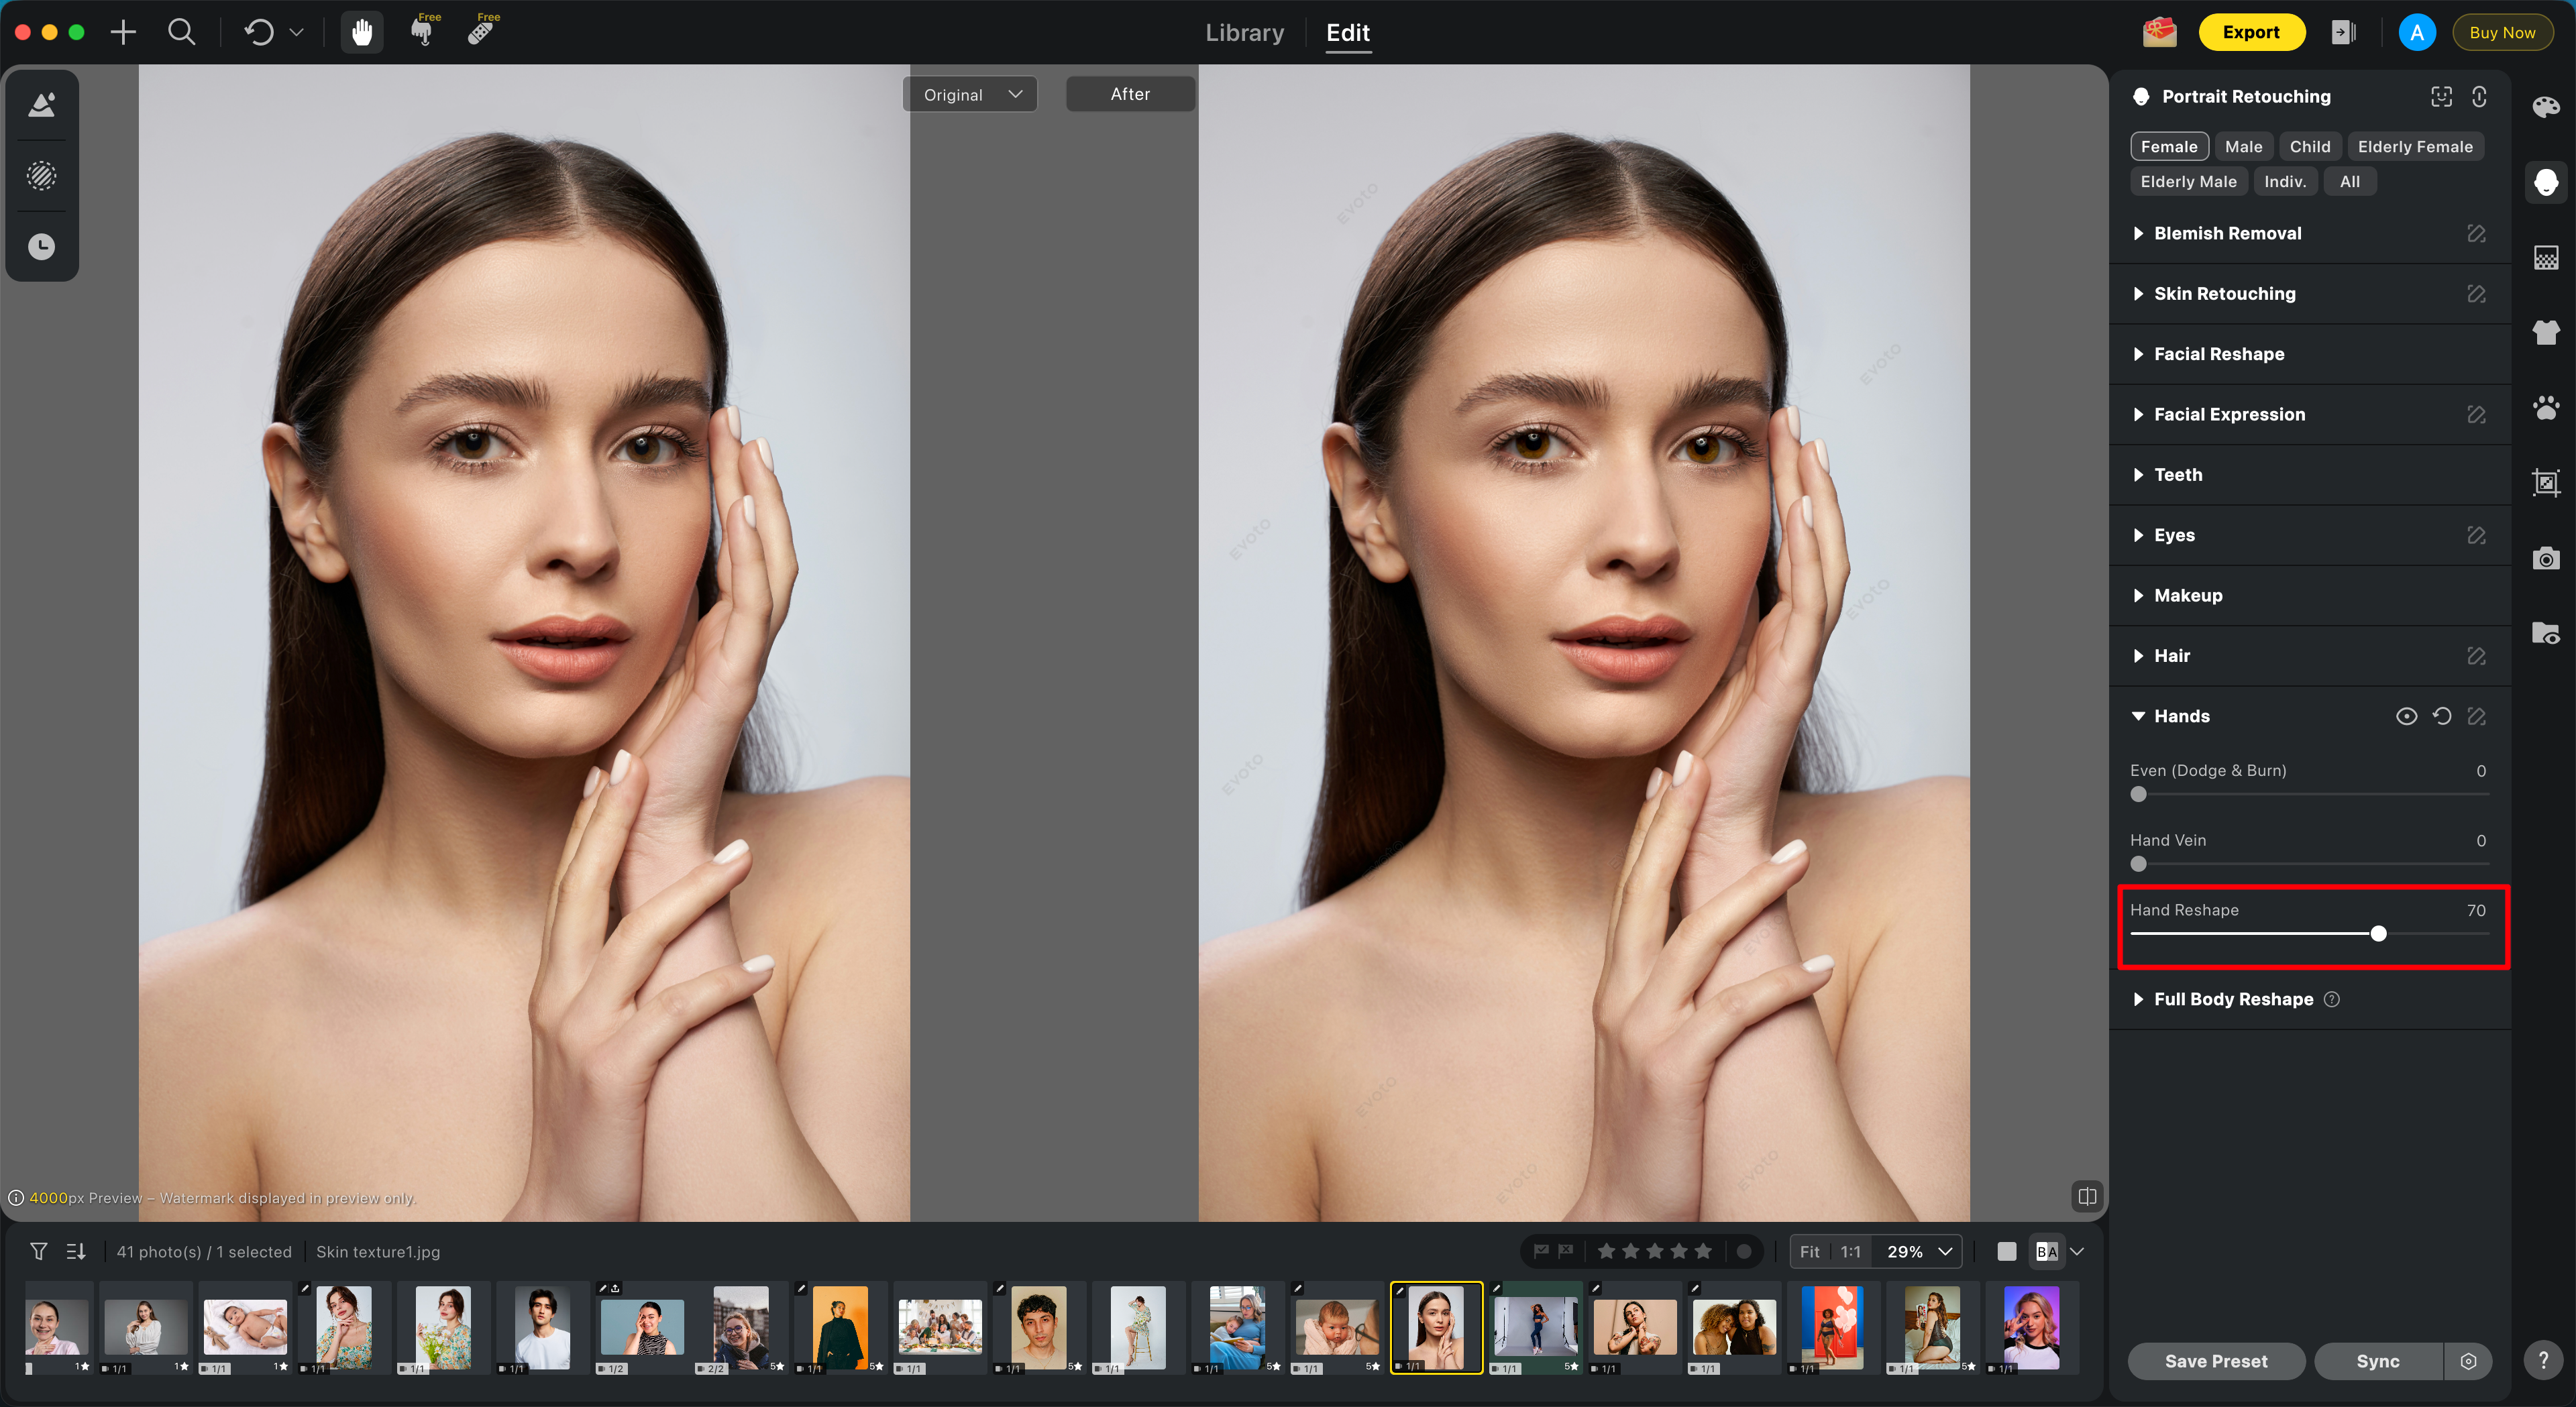Click the Save Preset button

tap(2215, 1361)
